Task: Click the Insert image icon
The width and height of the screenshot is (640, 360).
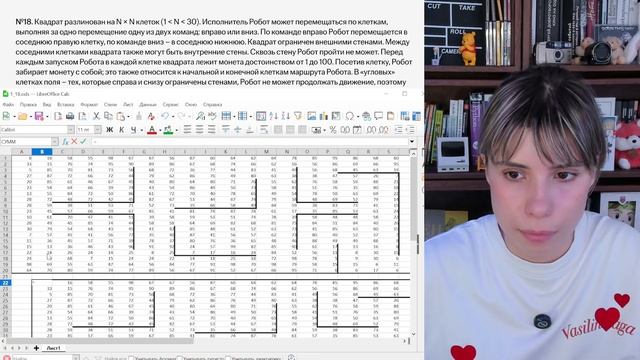Action: [x=311, y=116]
